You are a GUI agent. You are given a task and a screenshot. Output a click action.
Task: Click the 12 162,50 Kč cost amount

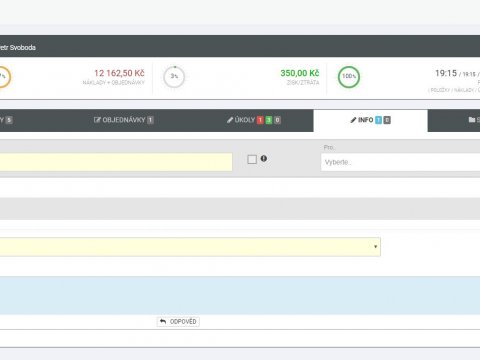coord(119,73)
